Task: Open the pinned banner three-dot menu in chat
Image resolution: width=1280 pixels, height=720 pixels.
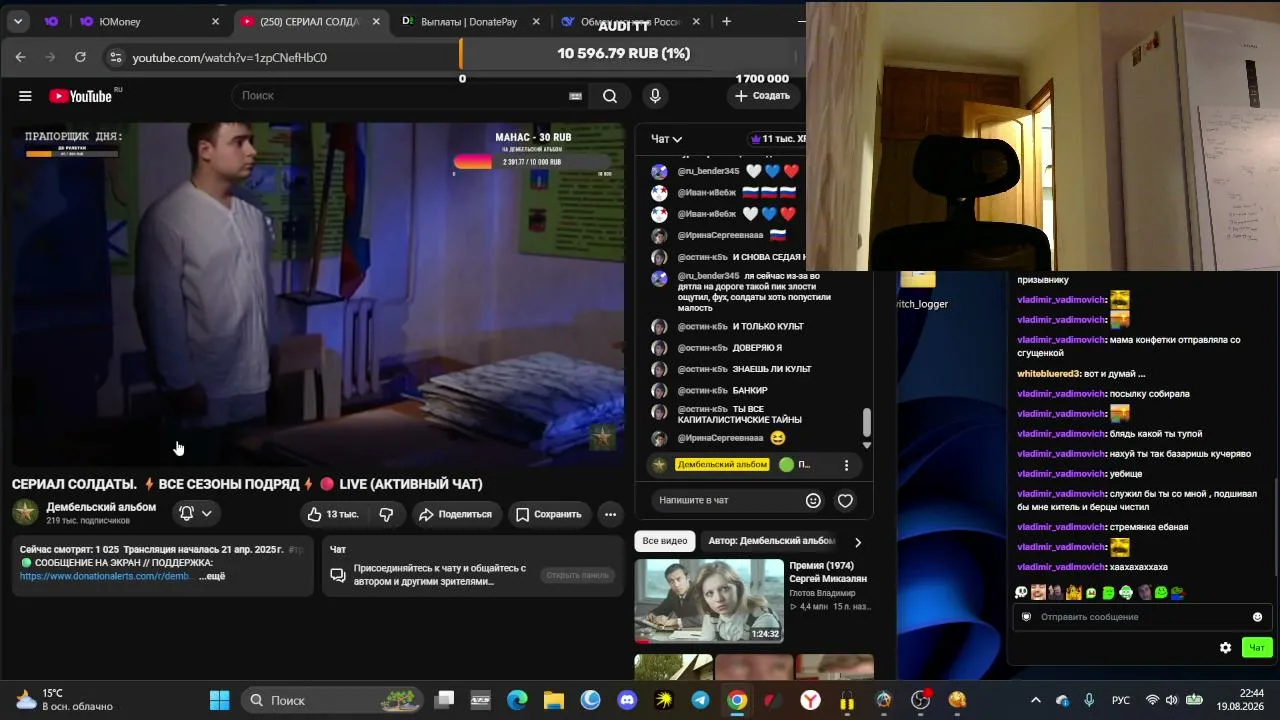Action: [x=846, y=465]
